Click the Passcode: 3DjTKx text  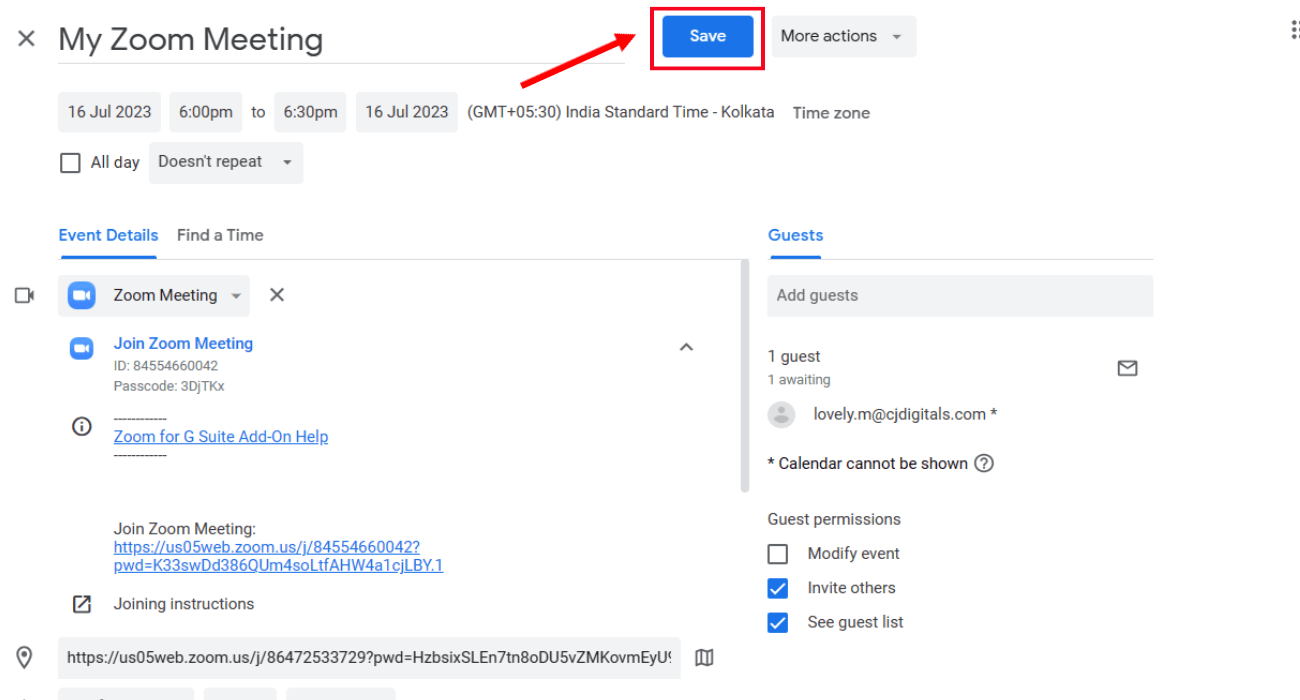point(169,386)
